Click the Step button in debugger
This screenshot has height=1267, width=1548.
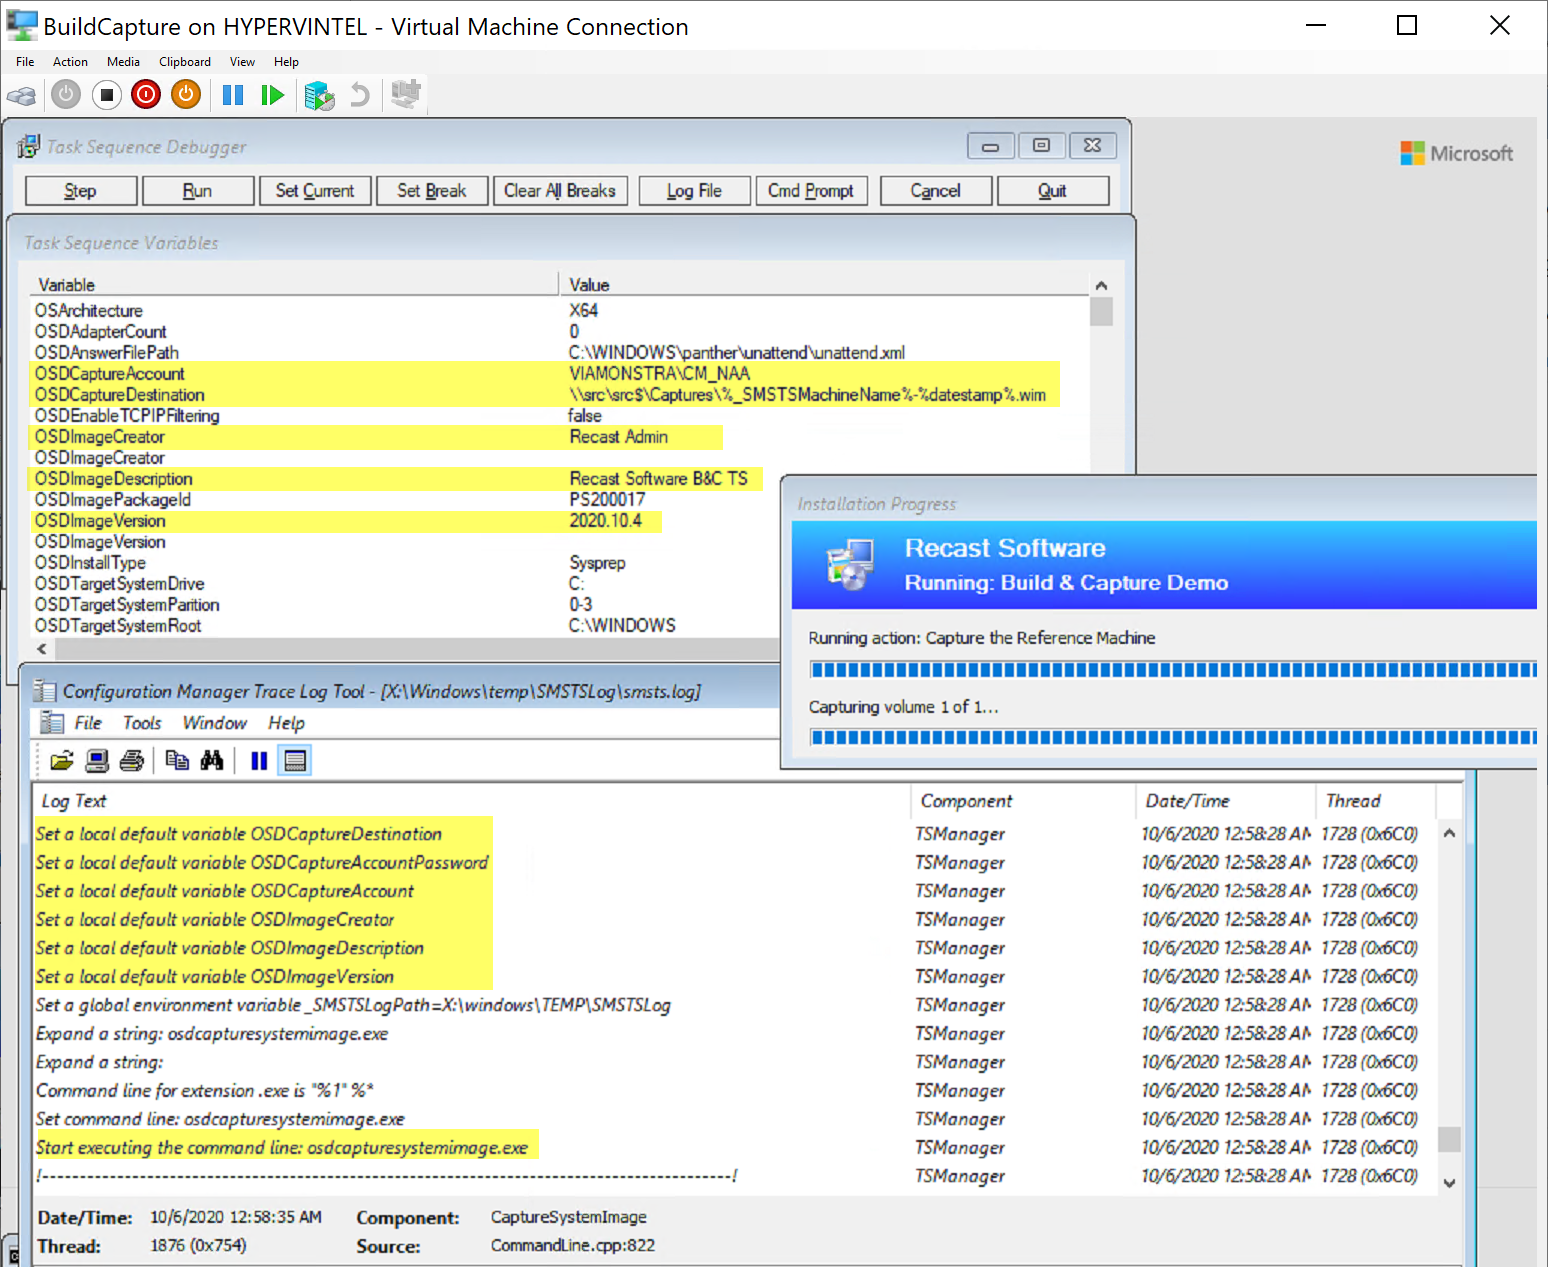pos(81,191)
